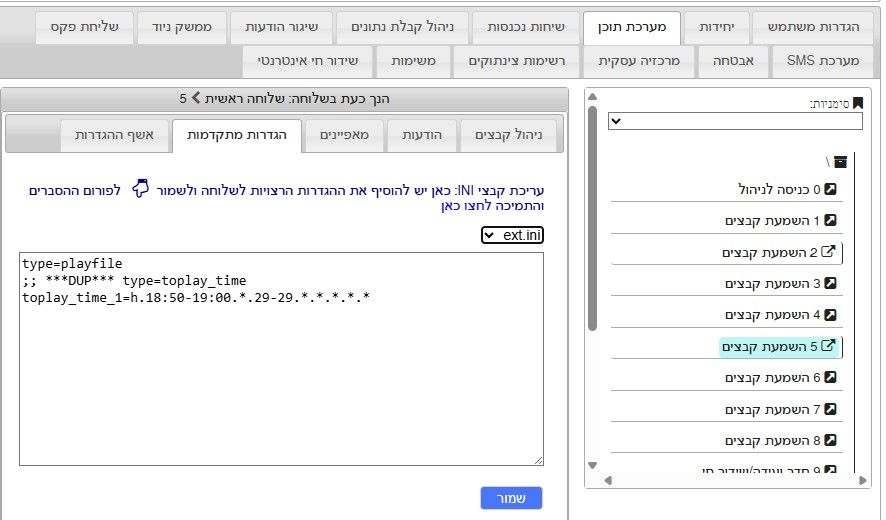Open the מאפיינים tab
Image resolution: width=886 pixels, height=520 pixels.
(x=344, y=135)
